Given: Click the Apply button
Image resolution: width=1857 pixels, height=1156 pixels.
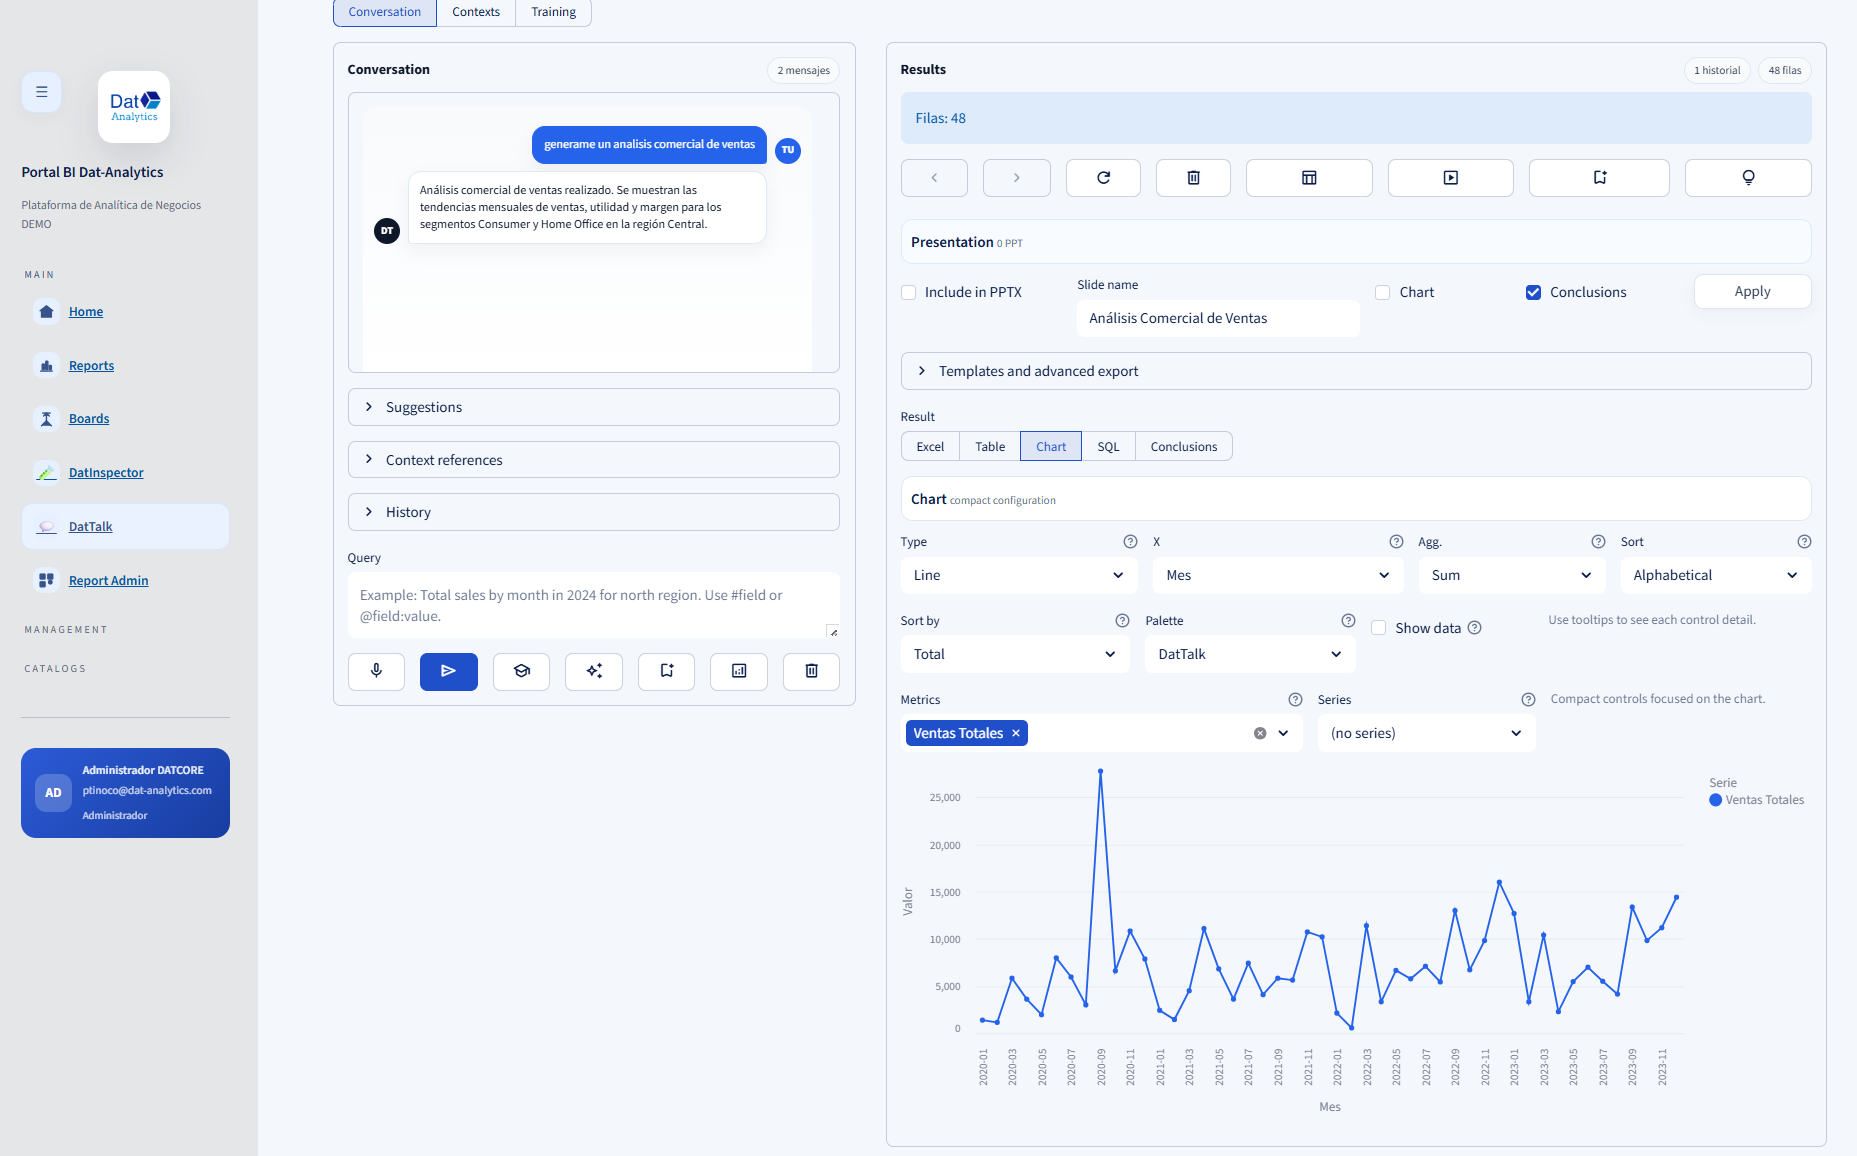Looking at the screenshot, I should [1752, 291].
